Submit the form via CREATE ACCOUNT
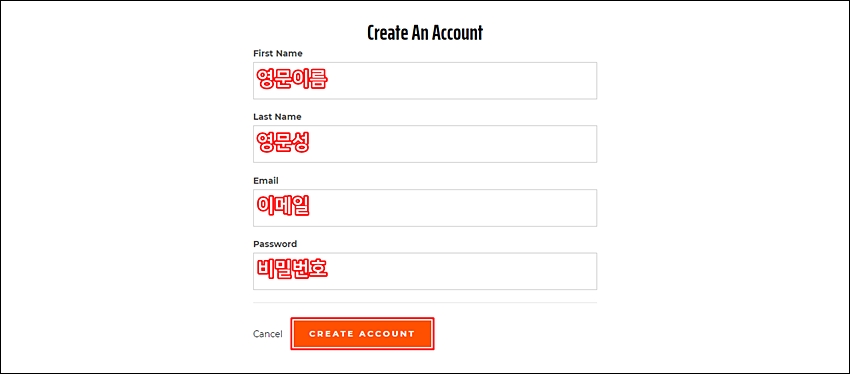The image size is (850, 374). (x=362, y=334)
